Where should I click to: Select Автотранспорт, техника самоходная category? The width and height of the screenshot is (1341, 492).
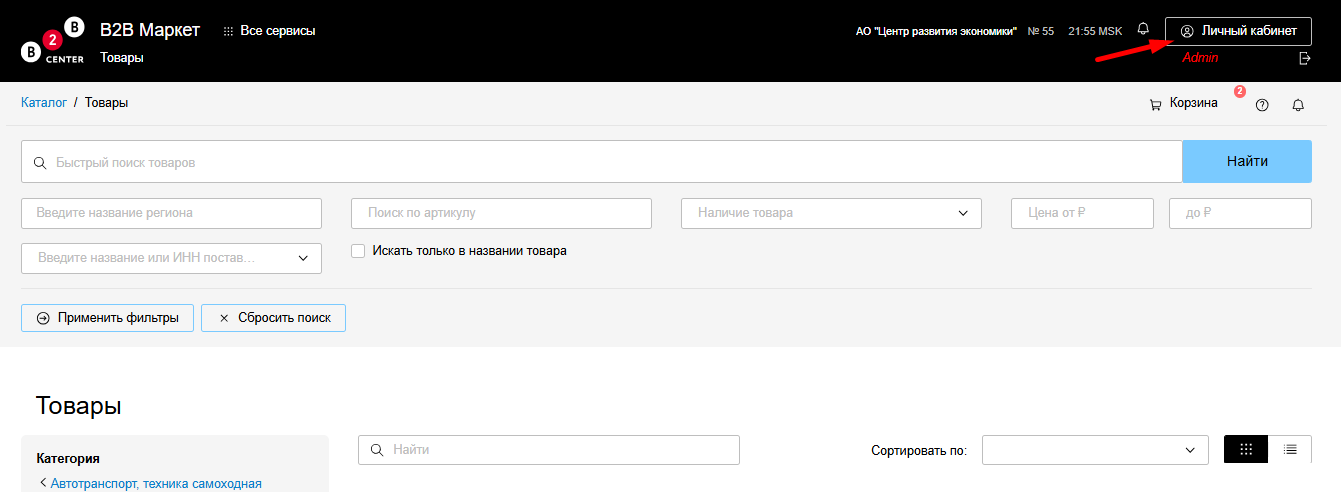click(156, 483)
